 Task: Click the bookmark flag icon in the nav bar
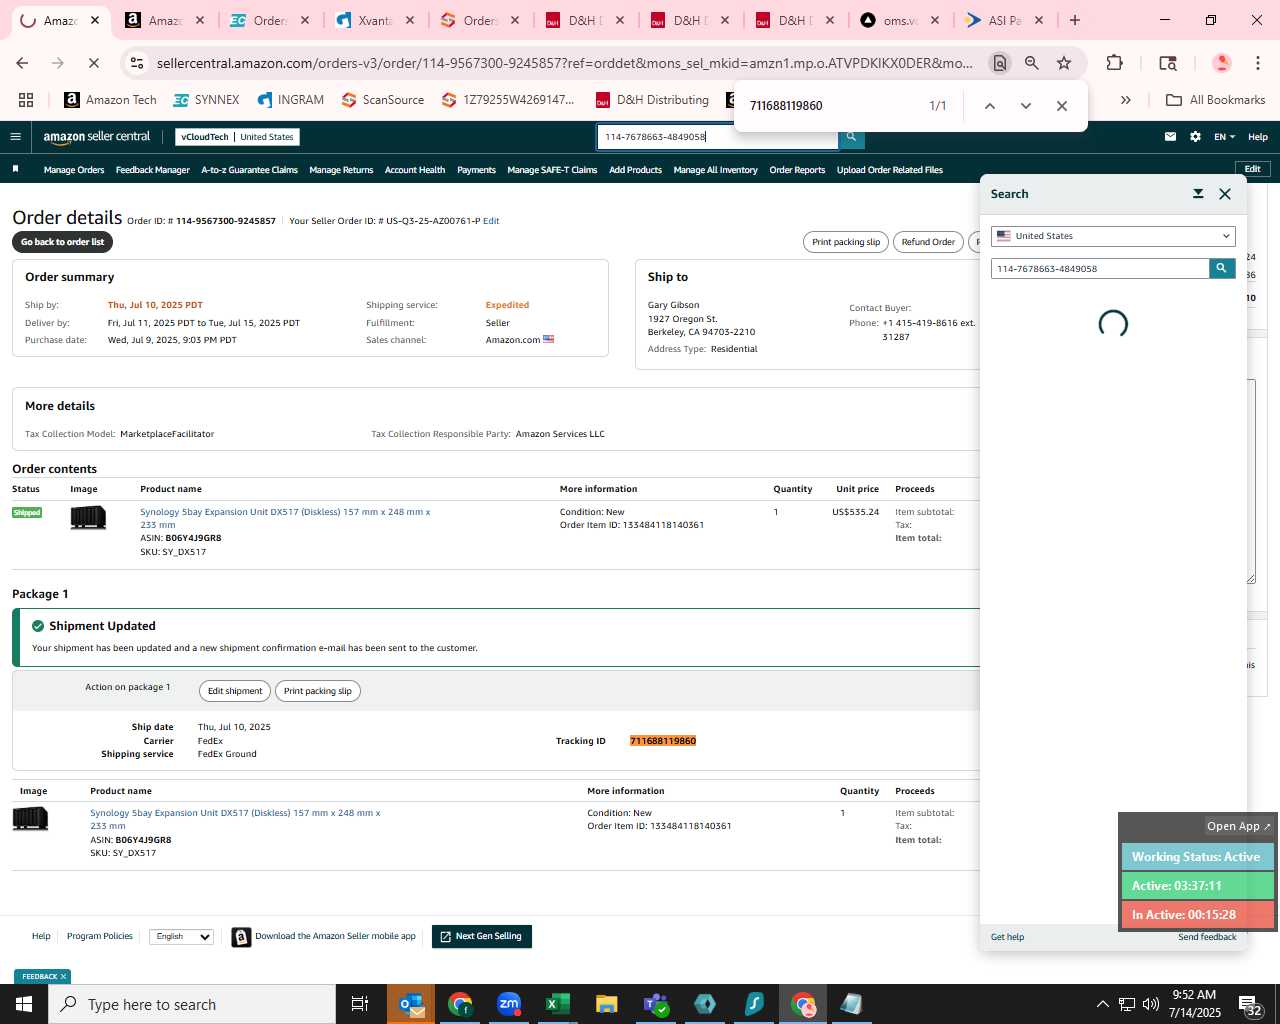[15, 169]
